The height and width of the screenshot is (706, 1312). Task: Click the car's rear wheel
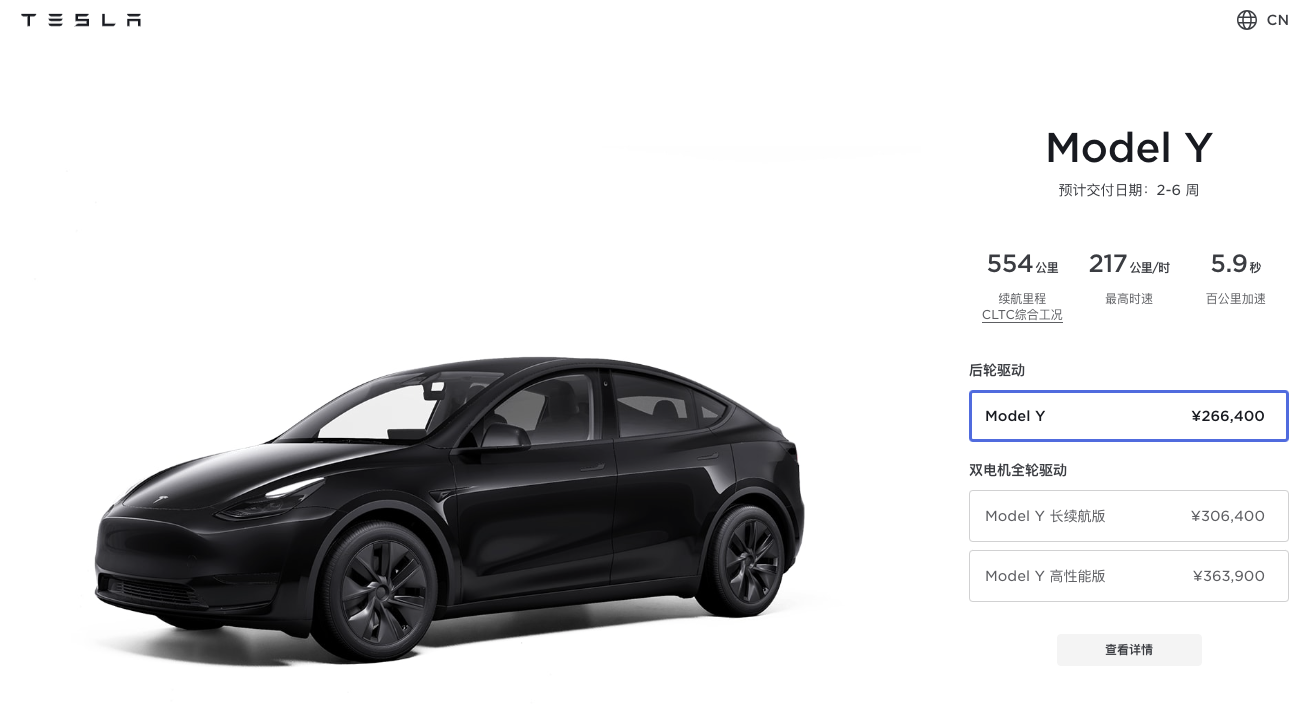tap(741, 560)
